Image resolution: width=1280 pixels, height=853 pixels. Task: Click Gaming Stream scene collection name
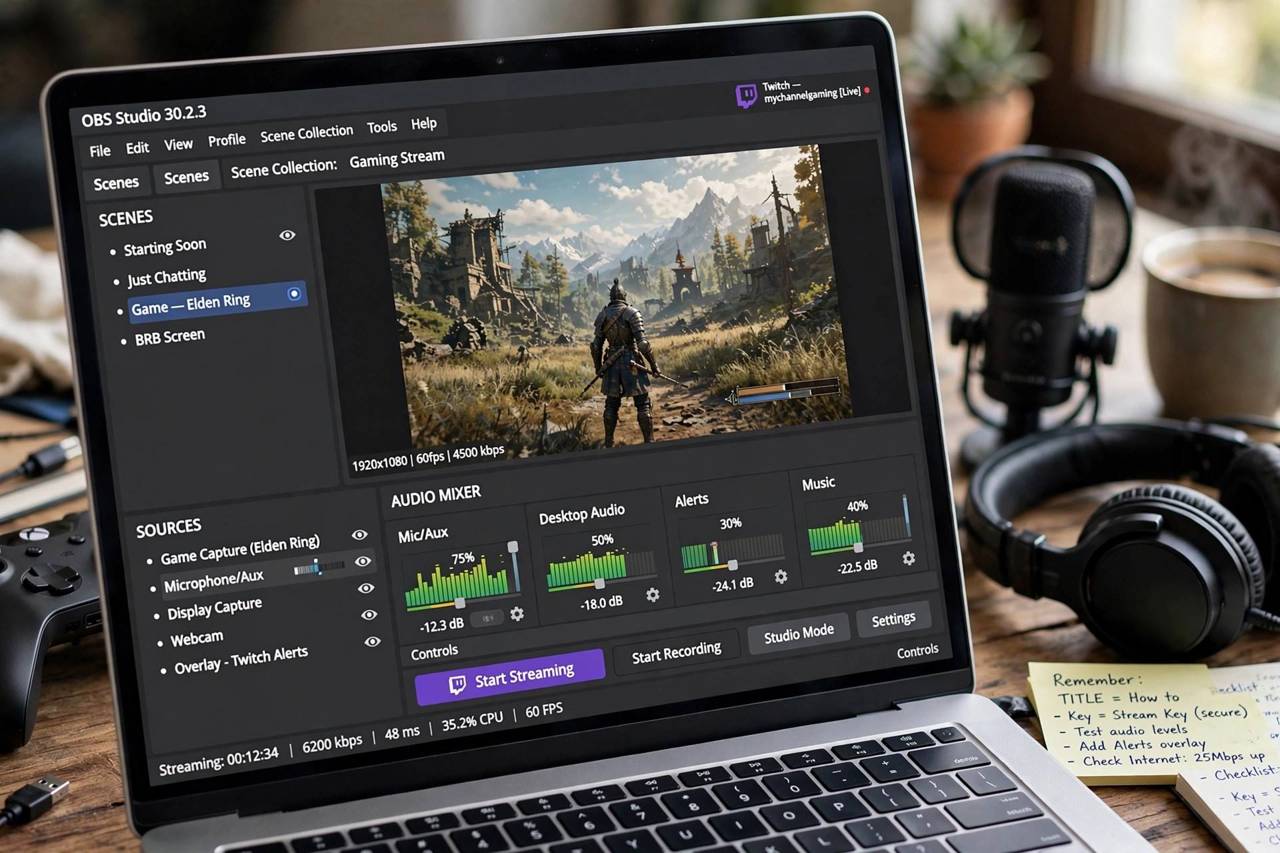397,160
